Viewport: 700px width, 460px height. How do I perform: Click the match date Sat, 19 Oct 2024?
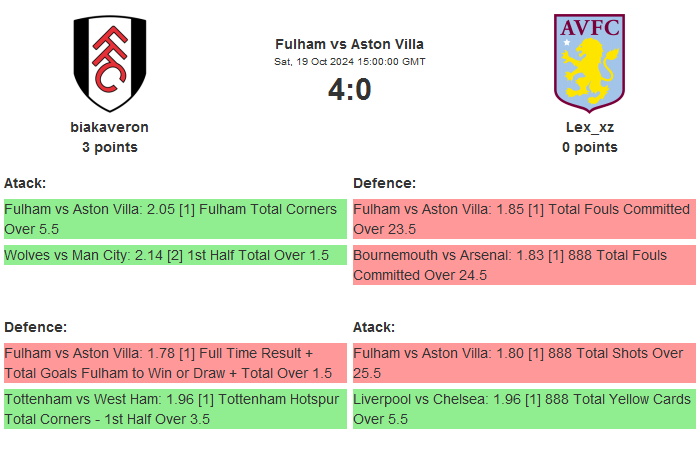pos(349,62)
